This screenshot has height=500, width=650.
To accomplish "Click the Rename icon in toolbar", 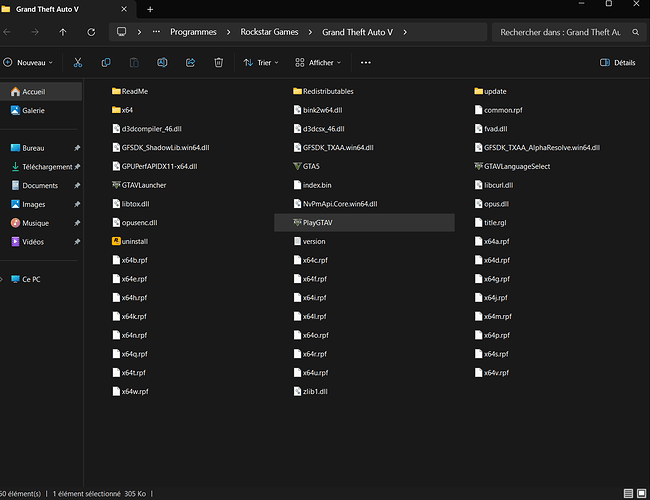I will [162, 63].
